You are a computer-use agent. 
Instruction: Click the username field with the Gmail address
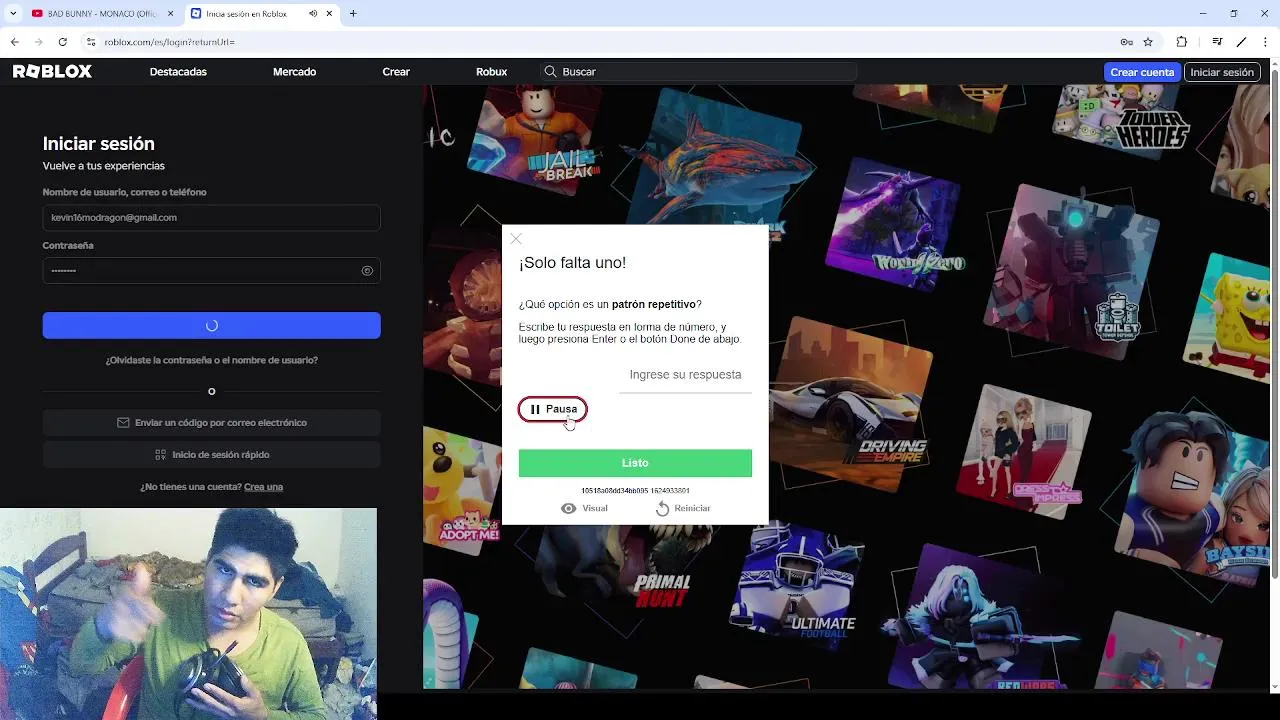(x=211, y=218)
